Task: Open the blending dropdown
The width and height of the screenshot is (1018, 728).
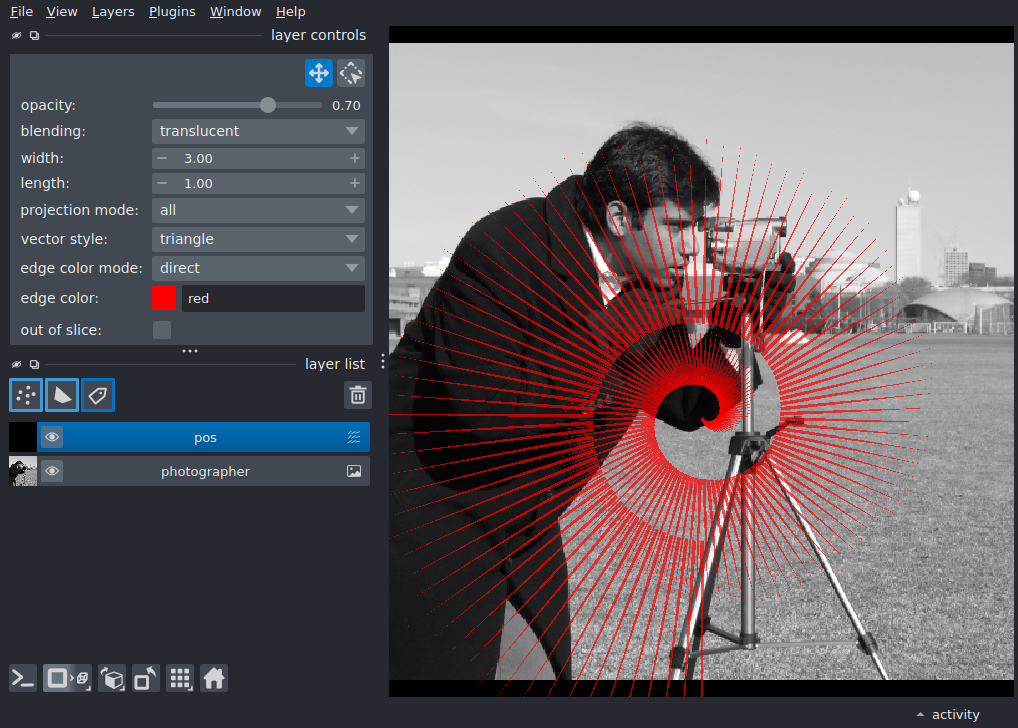Action: [258, 131]
